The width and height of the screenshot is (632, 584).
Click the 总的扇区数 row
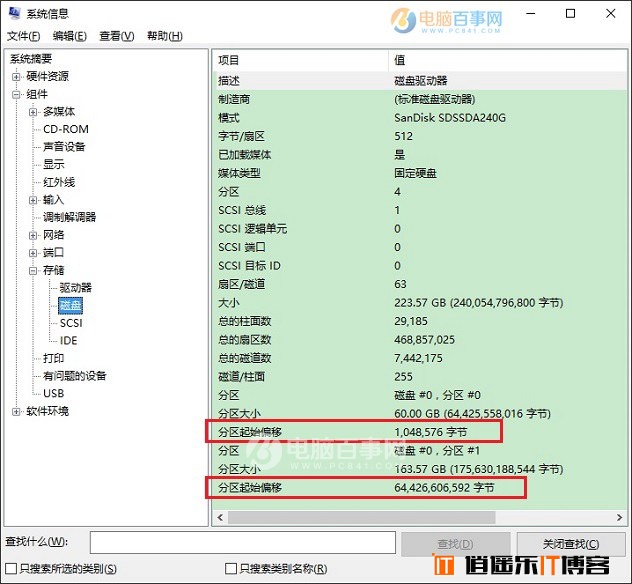click(x=420, y=340)
